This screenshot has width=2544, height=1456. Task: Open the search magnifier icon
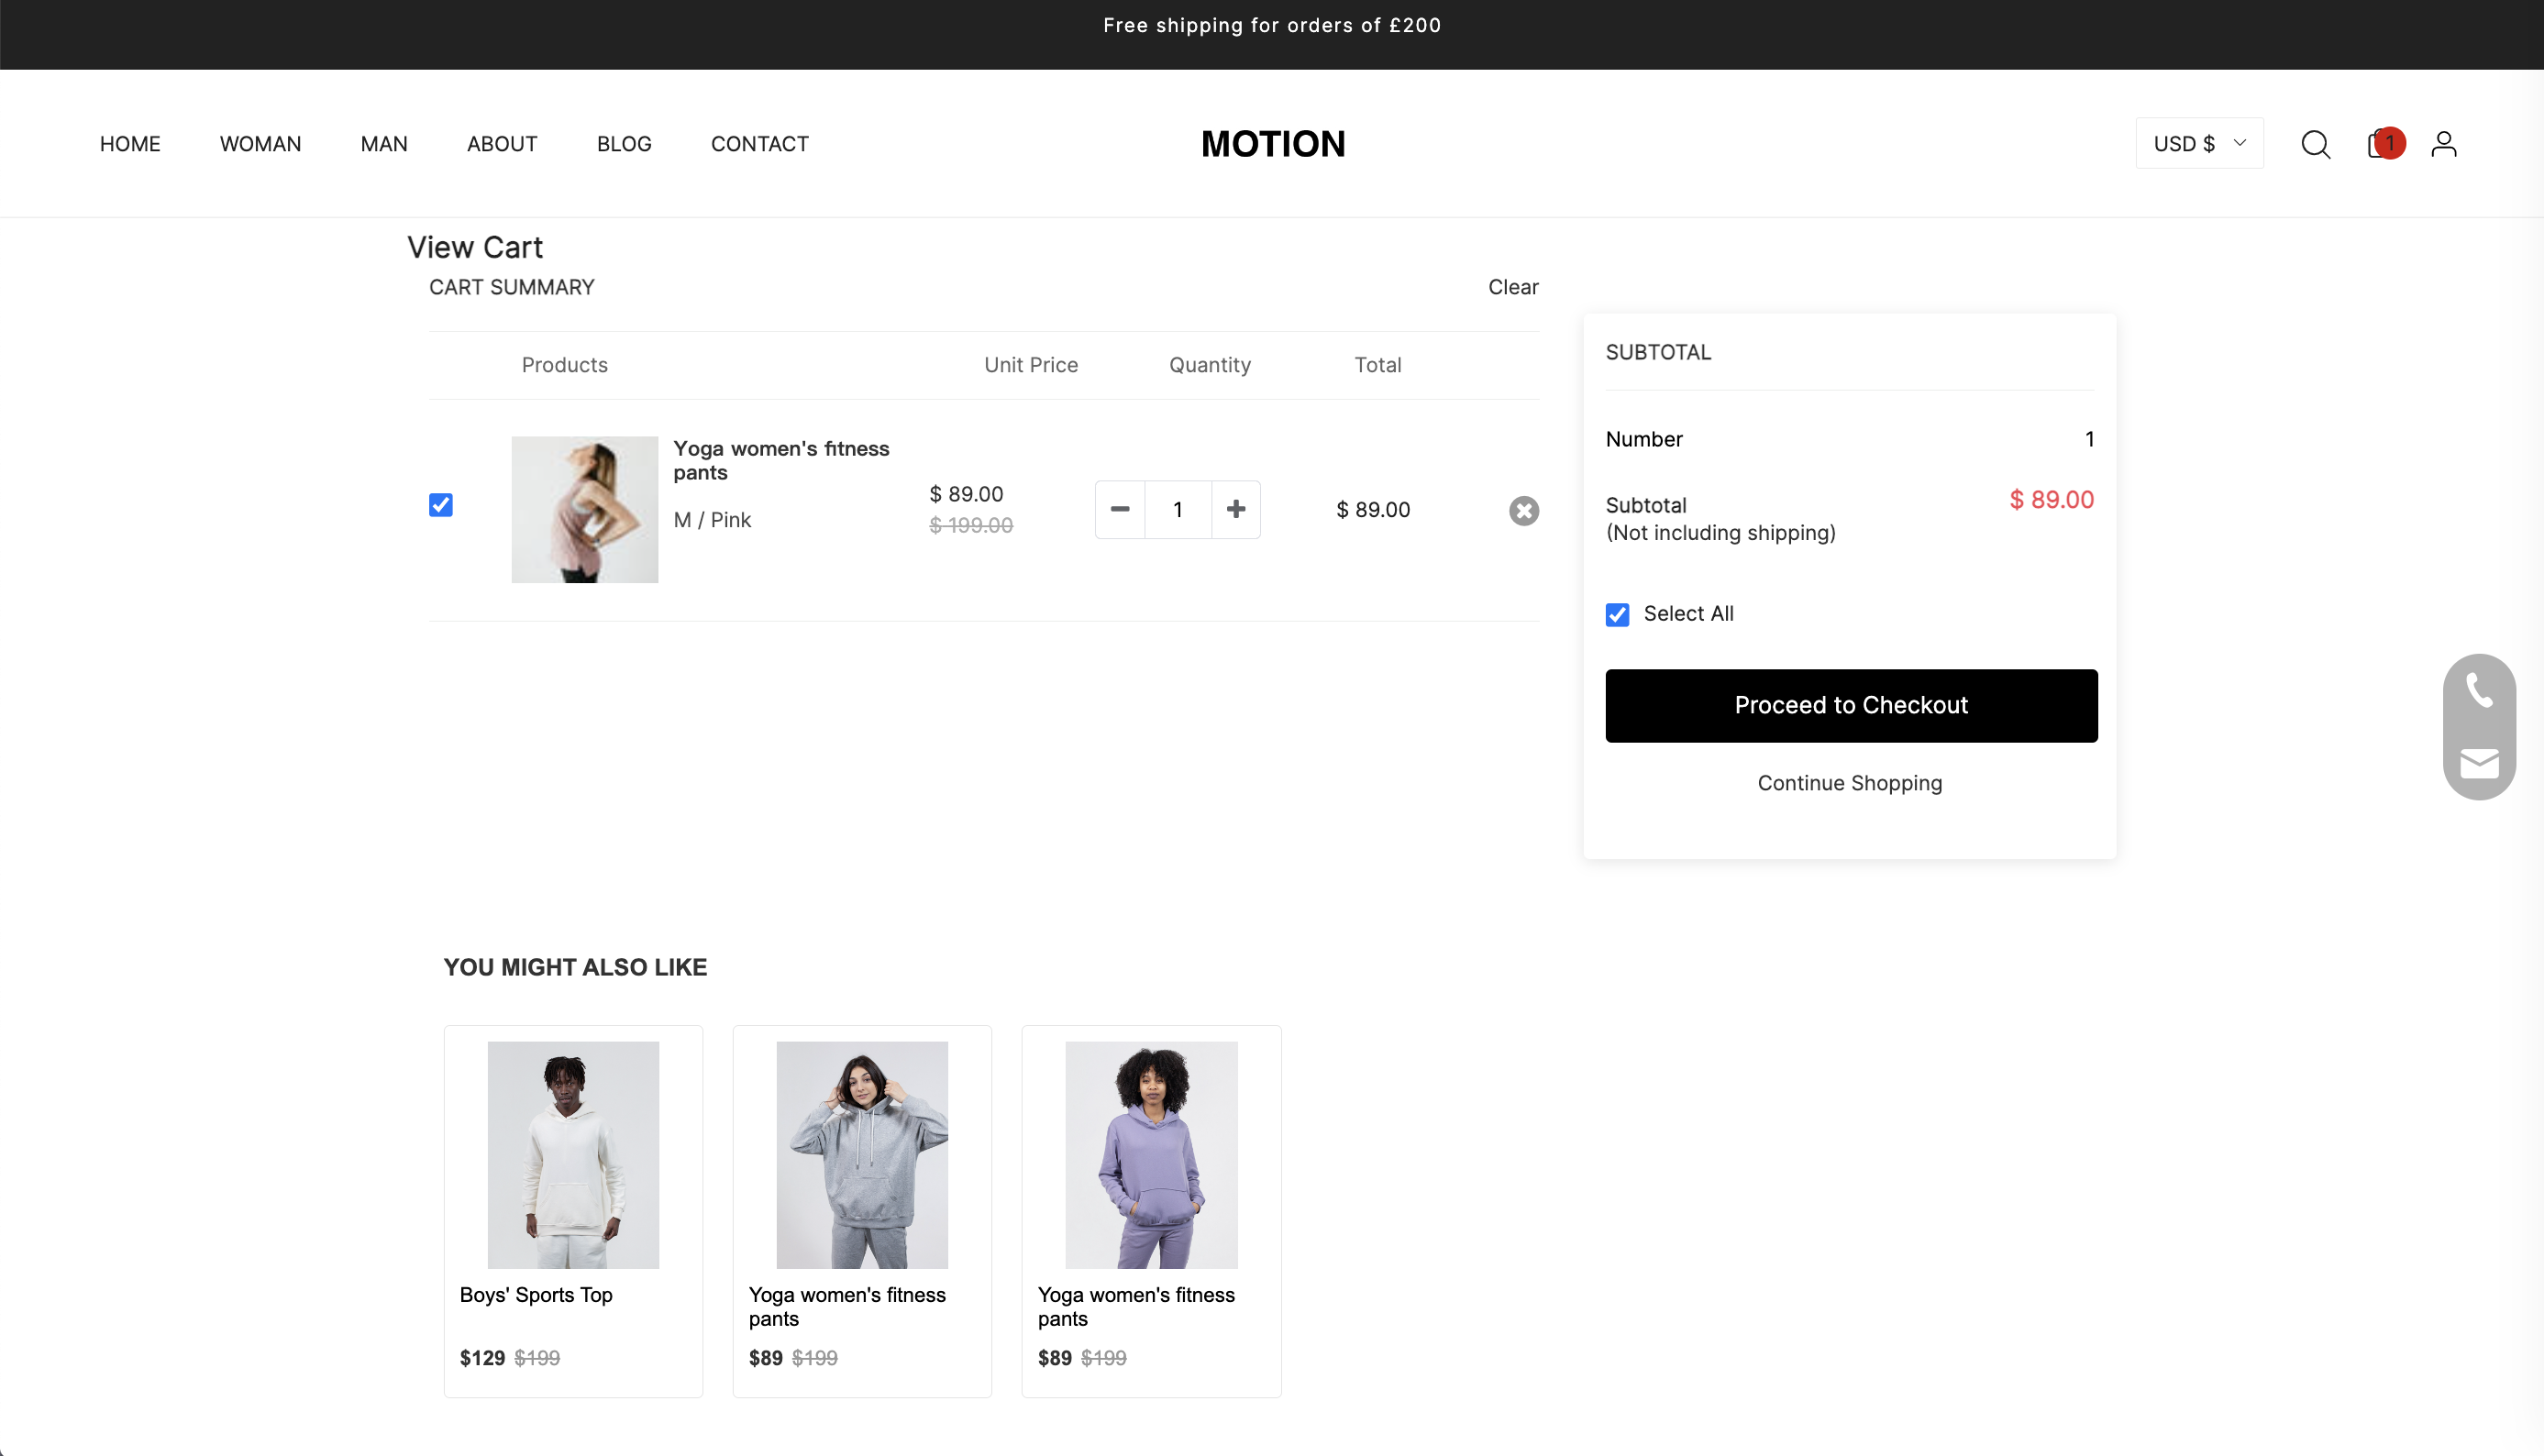[2315, 144]
